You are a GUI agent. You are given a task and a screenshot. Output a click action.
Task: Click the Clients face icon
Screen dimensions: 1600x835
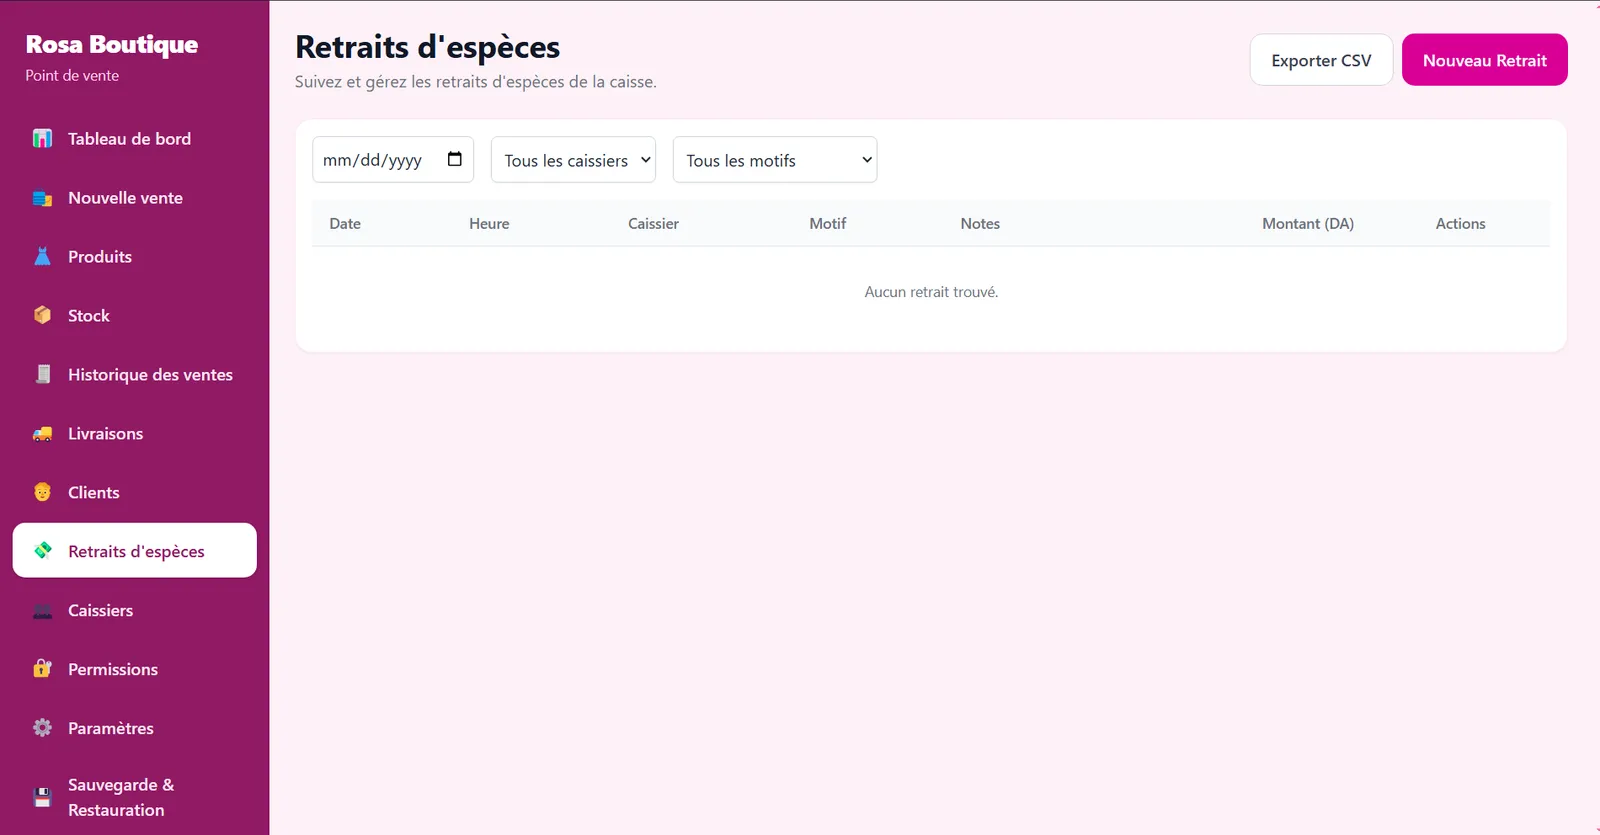click(42, 493)
